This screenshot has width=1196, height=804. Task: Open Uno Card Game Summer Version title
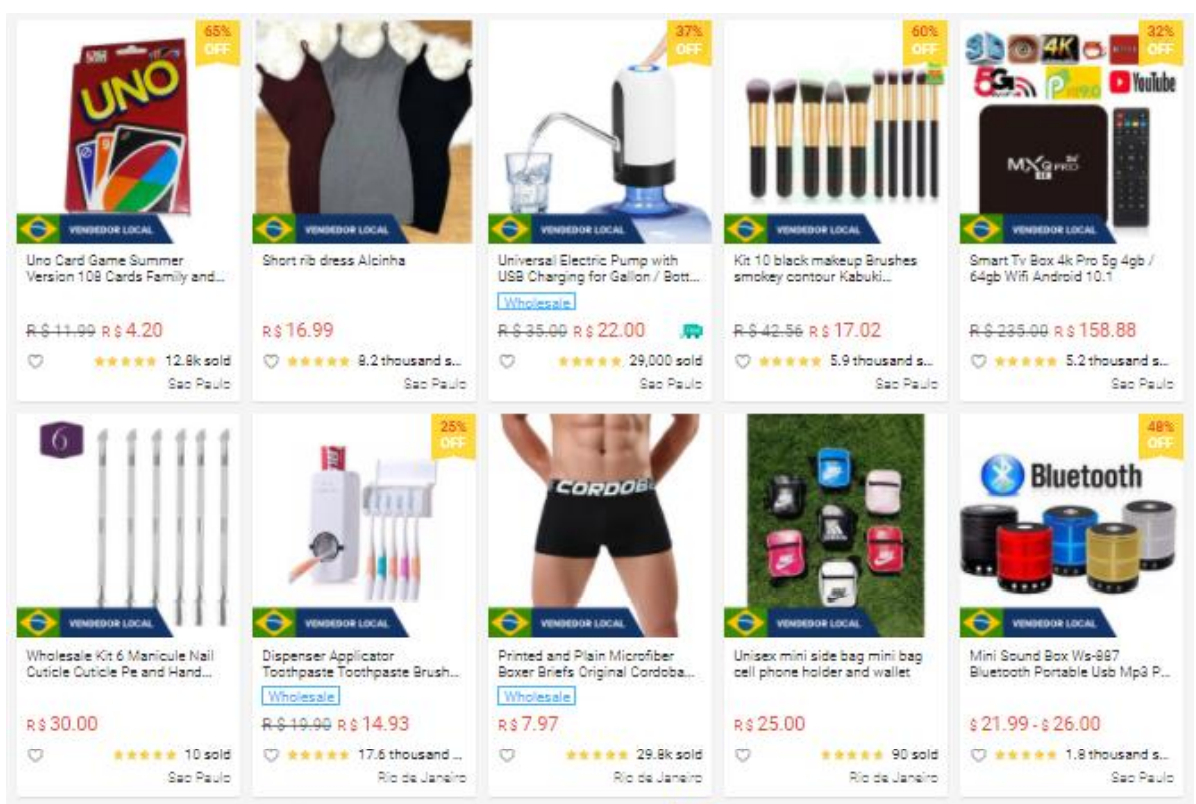125,269
